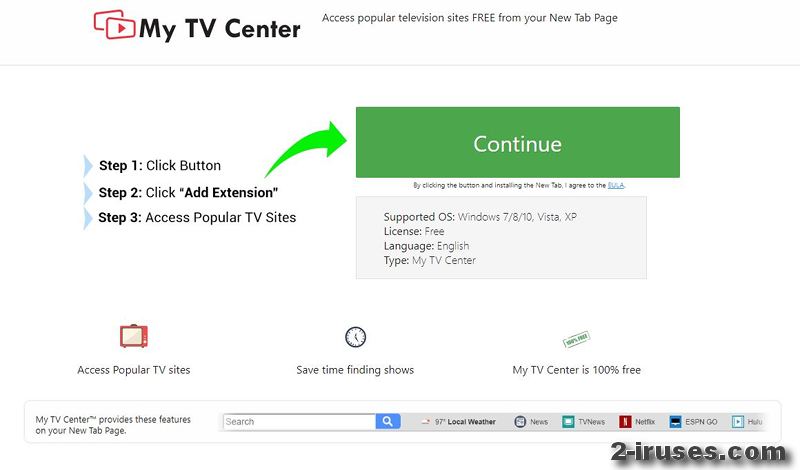
Task: Click the red retro TV icon
Action: click(134, 336)
